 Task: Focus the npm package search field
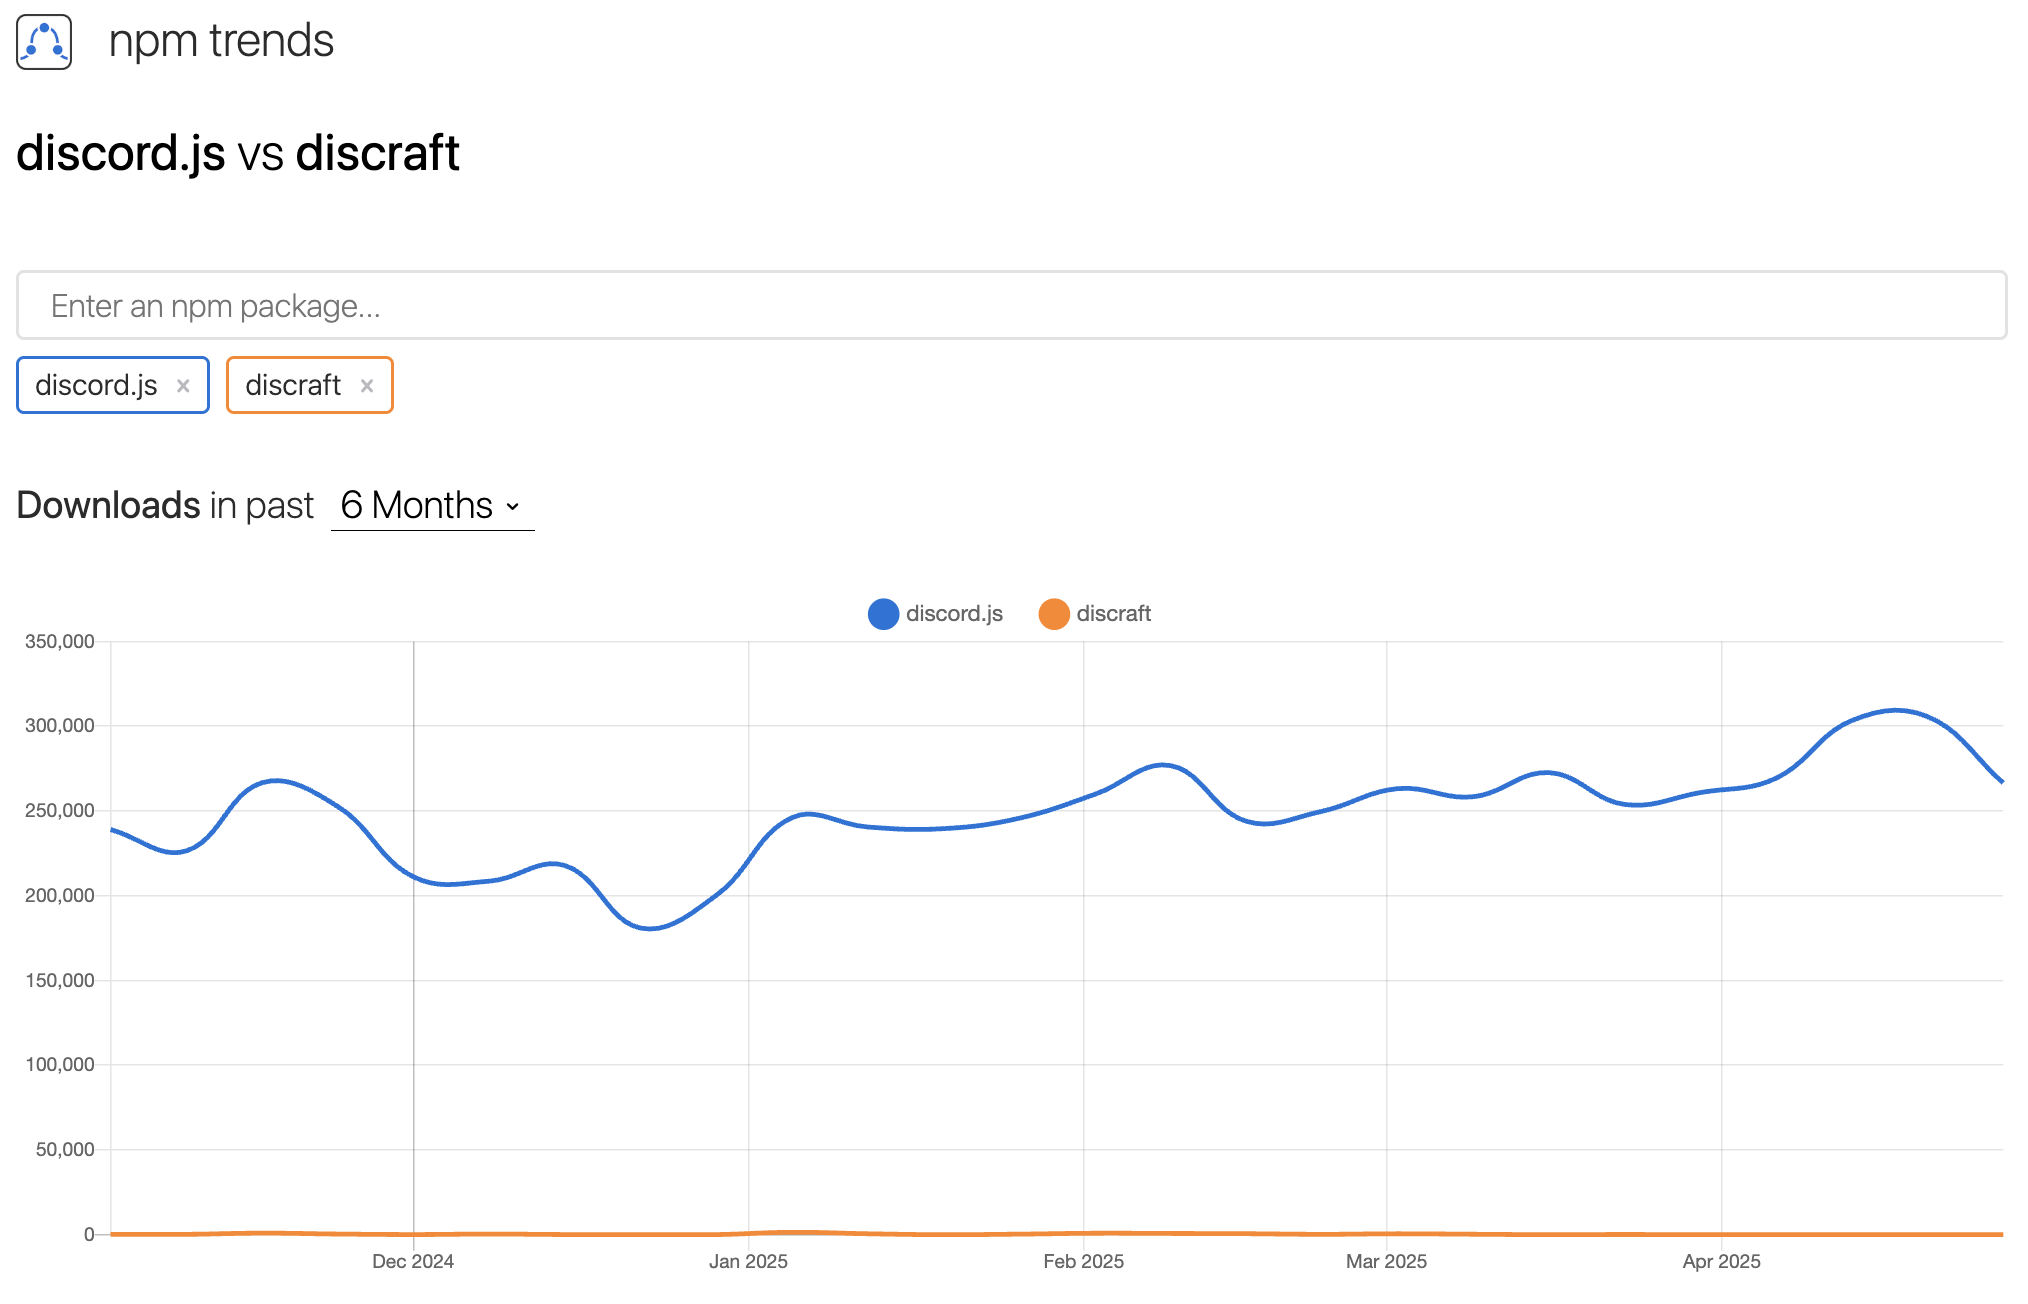(1010, 306)
